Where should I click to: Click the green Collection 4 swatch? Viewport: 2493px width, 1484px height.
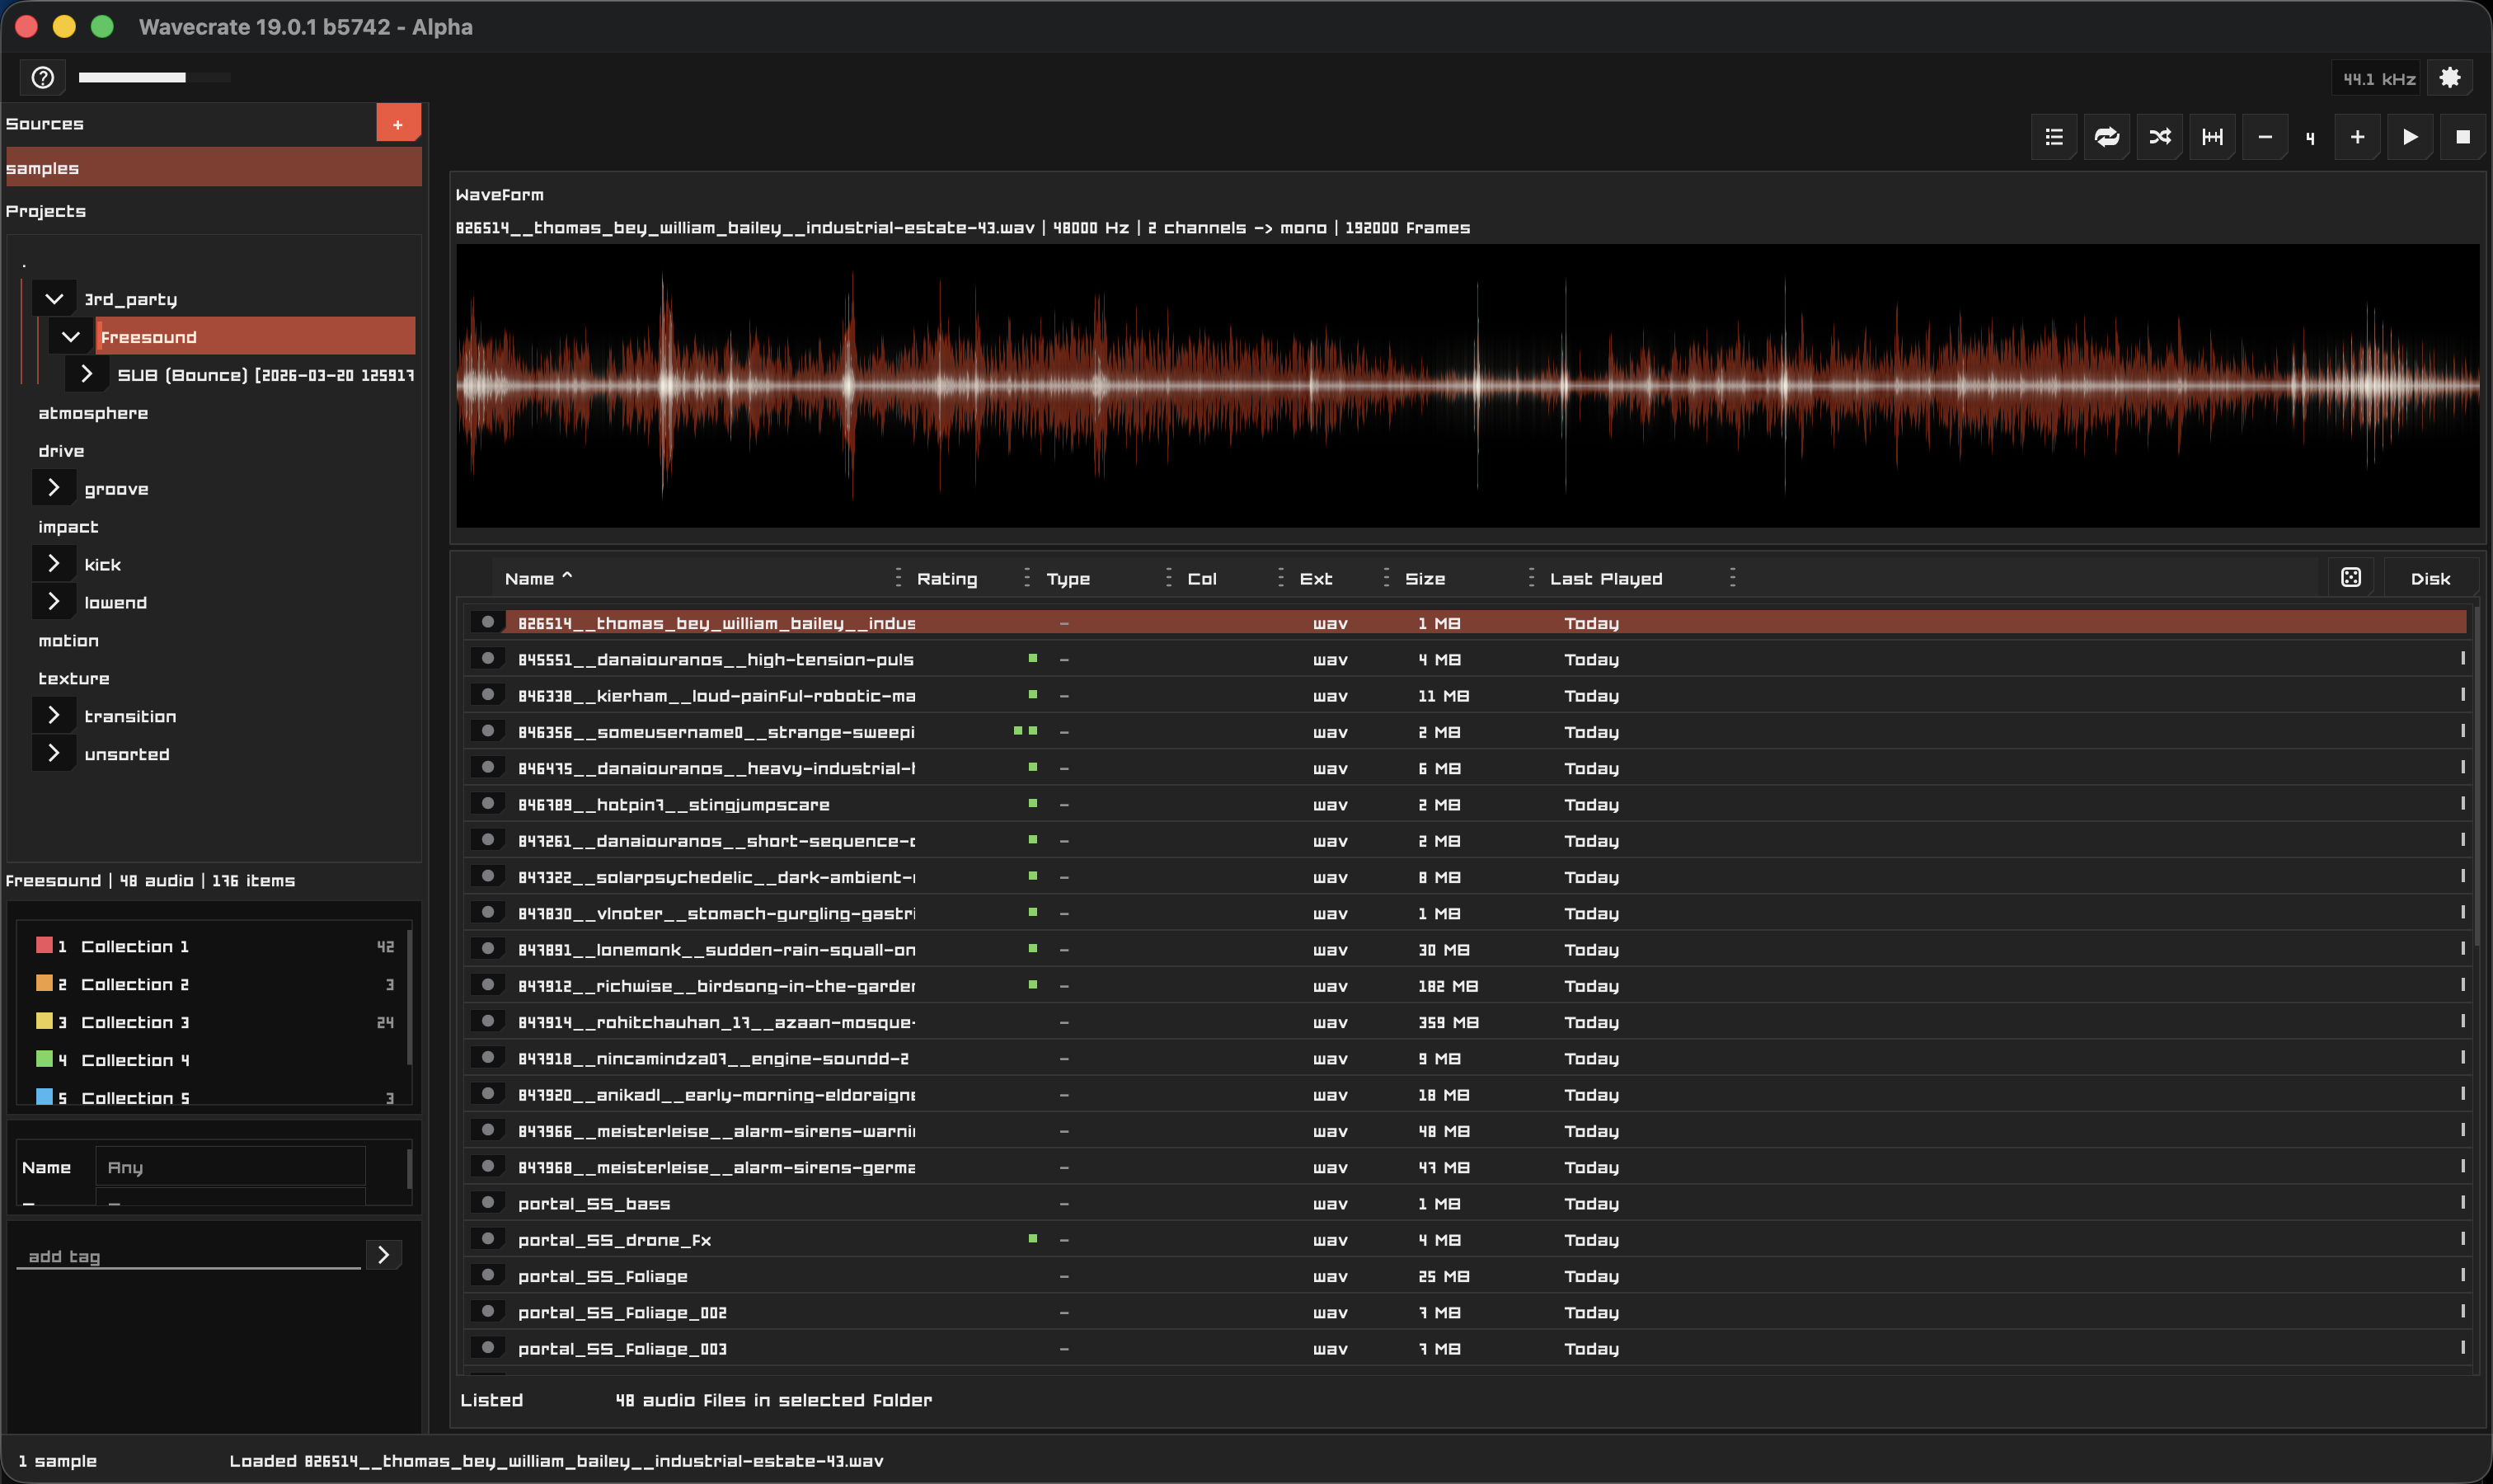coord(44,1059)
